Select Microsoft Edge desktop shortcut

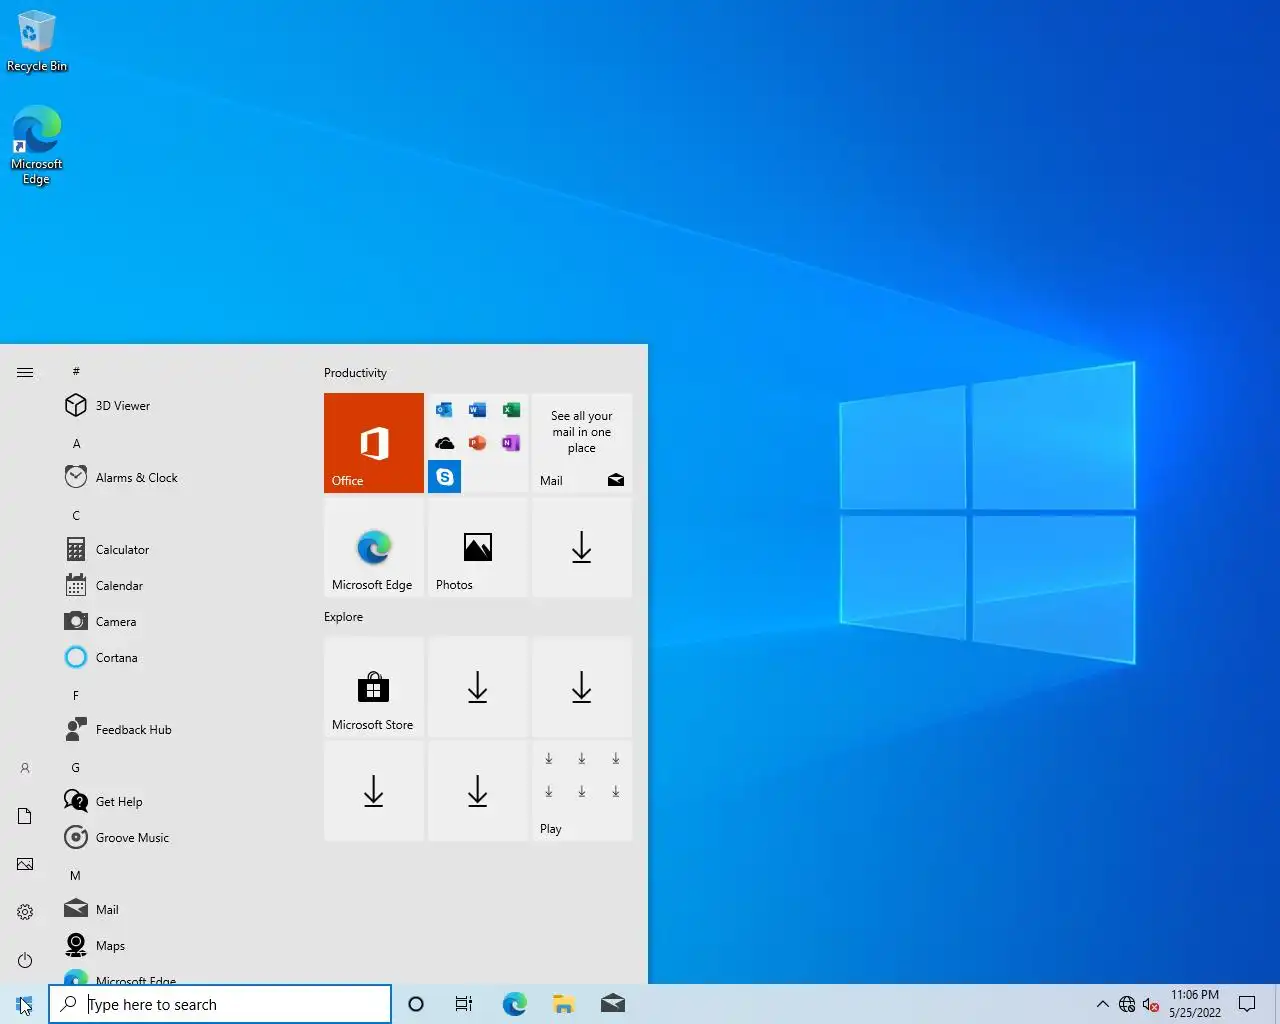coord(37,146)
